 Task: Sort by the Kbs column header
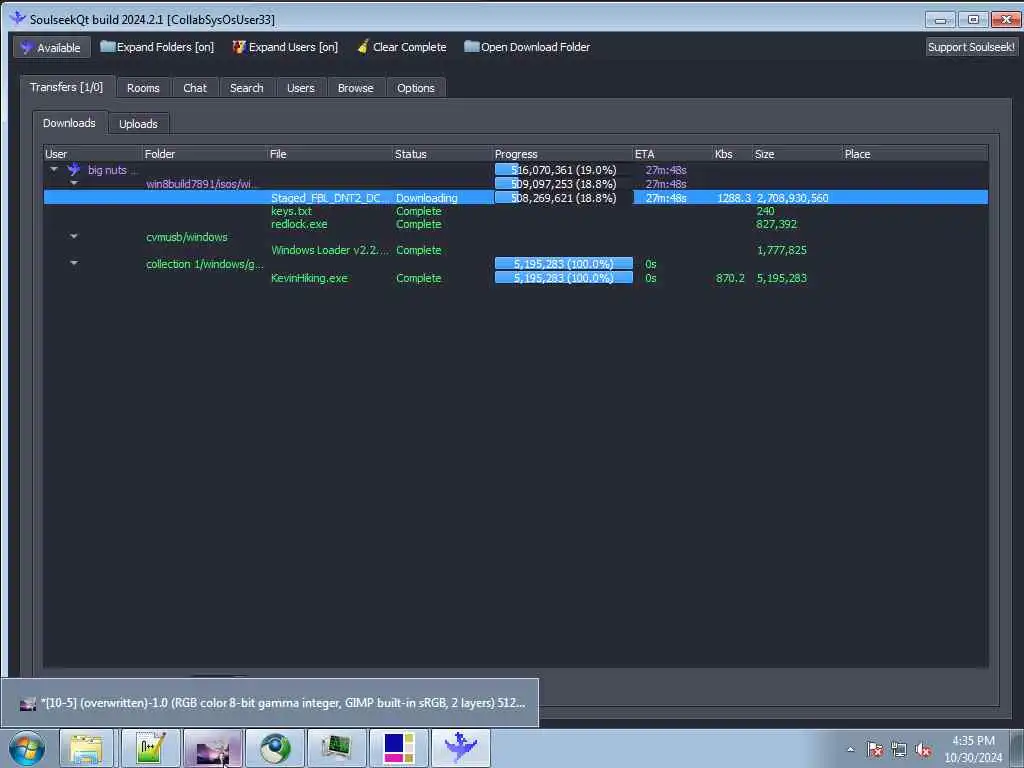(x=733, y=154)
